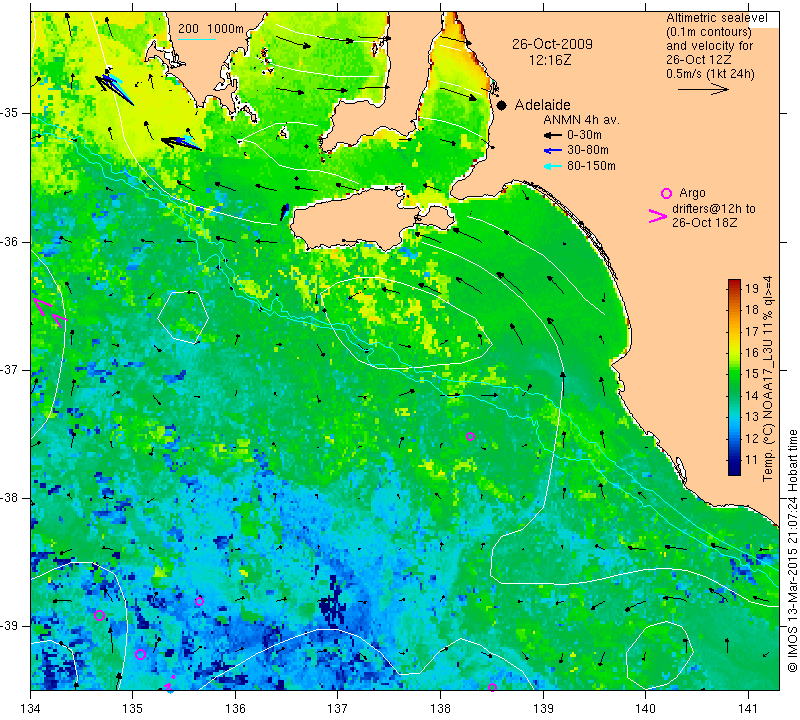Click the Argo float marker near 138.3E 37.5S

click(x=470, y=436)
